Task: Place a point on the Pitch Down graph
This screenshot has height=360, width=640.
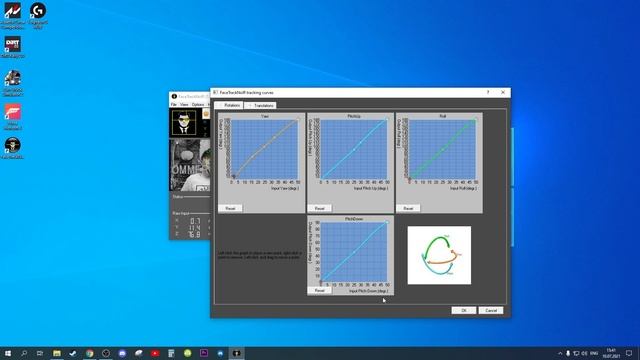Action: tap(354, 251)
